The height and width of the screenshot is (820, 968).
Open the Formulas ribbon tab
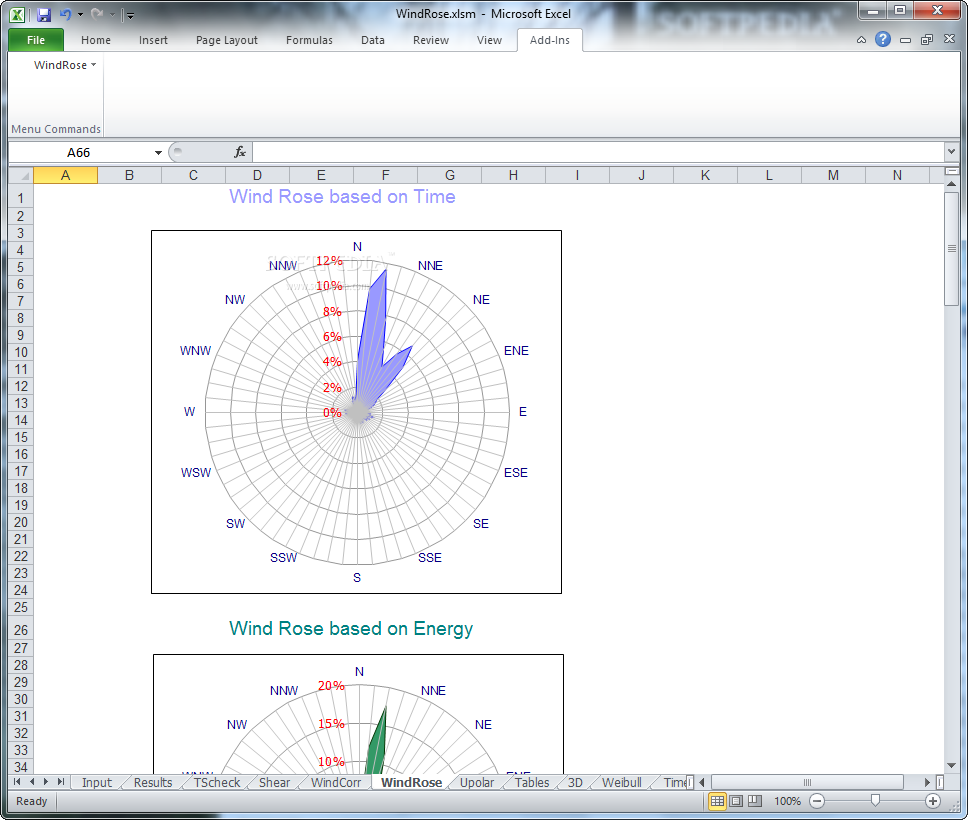pos(309,40)
